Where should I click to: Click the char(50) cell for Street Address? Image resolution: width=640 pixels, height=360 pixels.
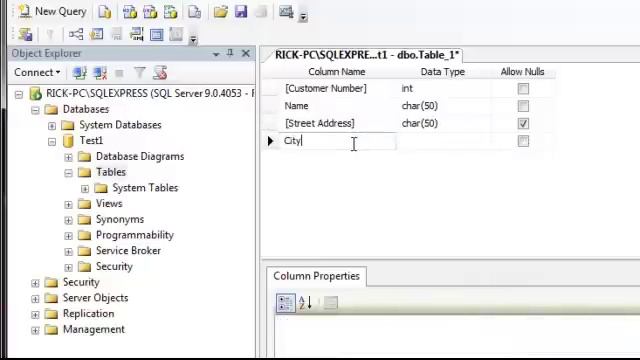[445, 124]
